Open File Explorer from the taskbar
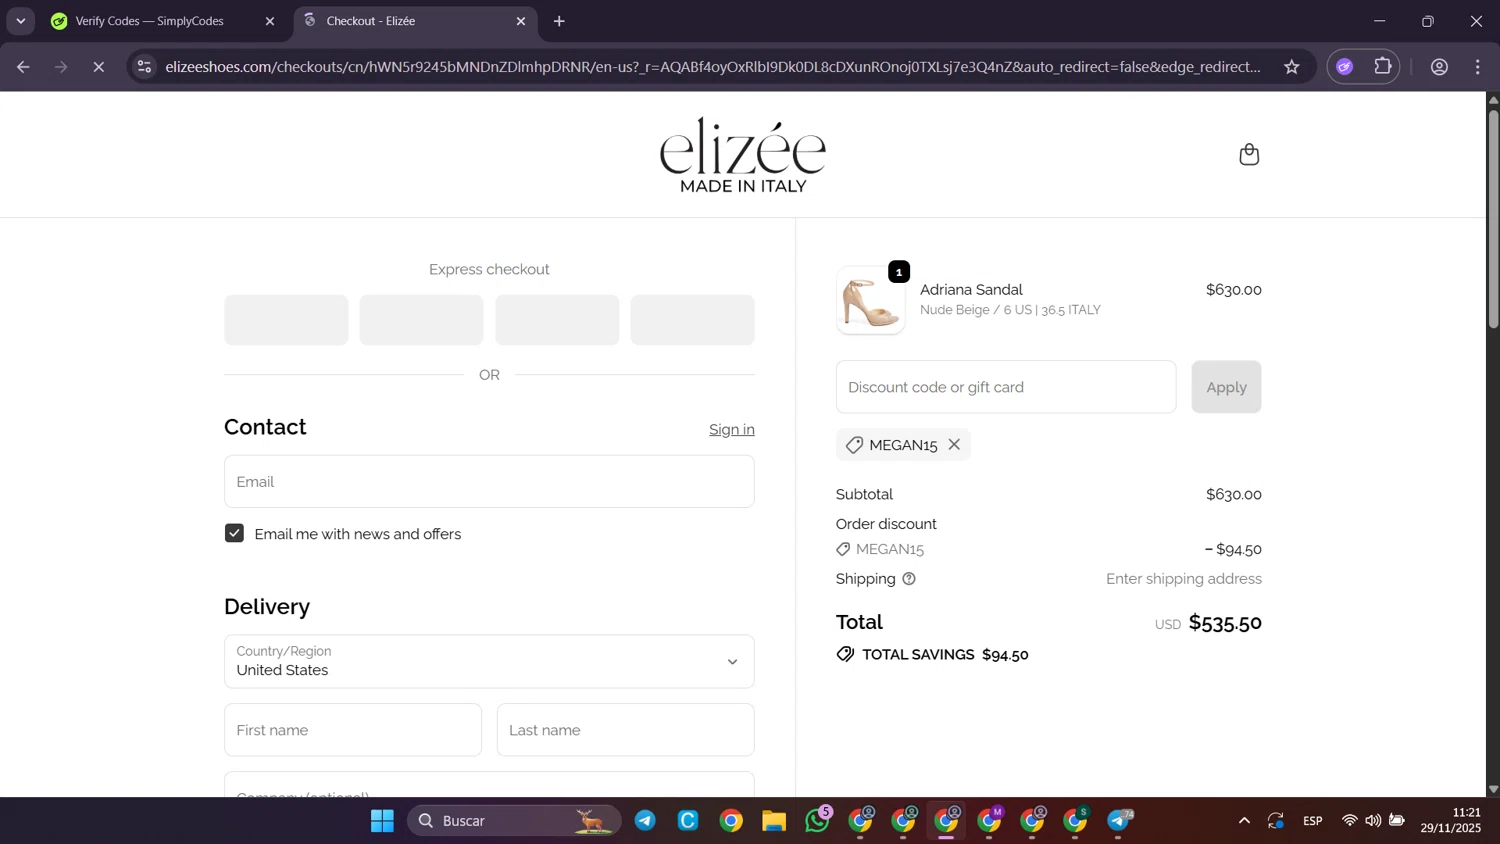The height and width of the screenshot is (844, 1500). pos(774,821)
